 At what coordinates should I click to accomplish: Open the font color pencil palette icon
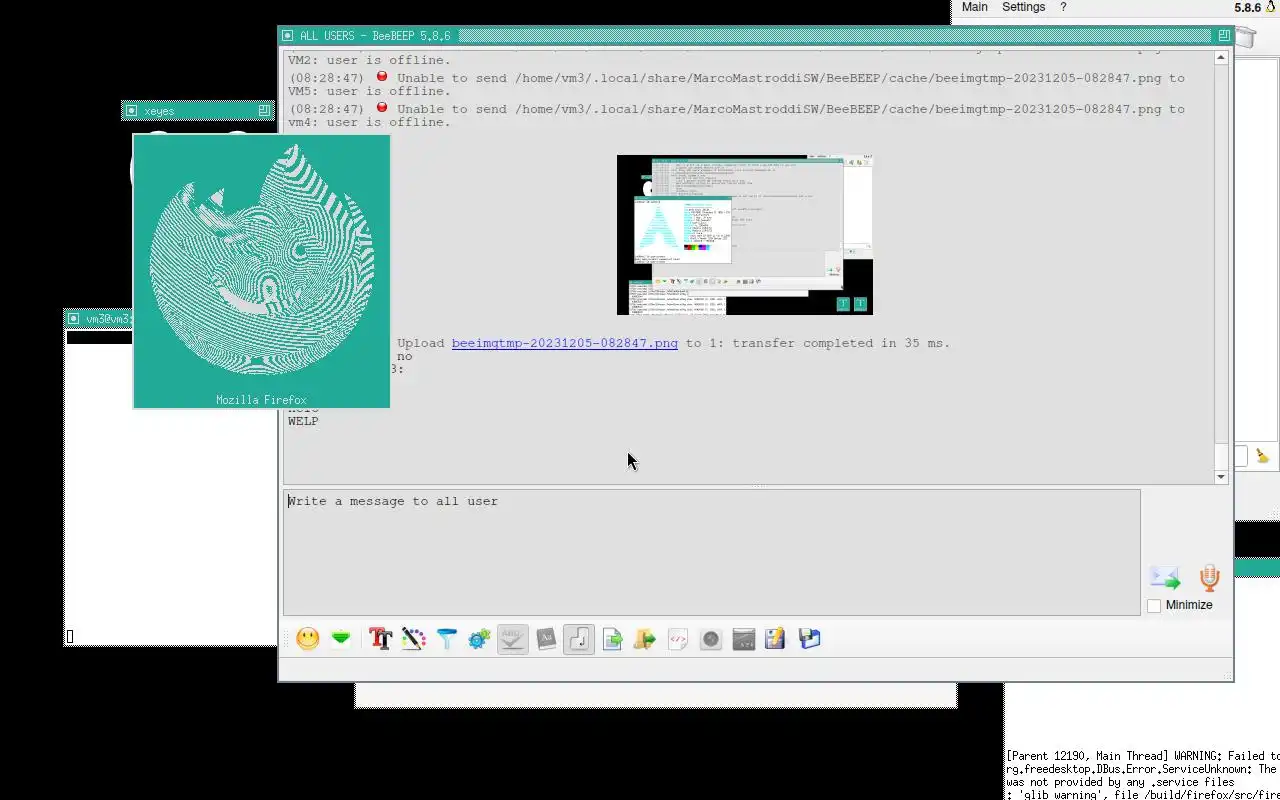coord(413,639)
